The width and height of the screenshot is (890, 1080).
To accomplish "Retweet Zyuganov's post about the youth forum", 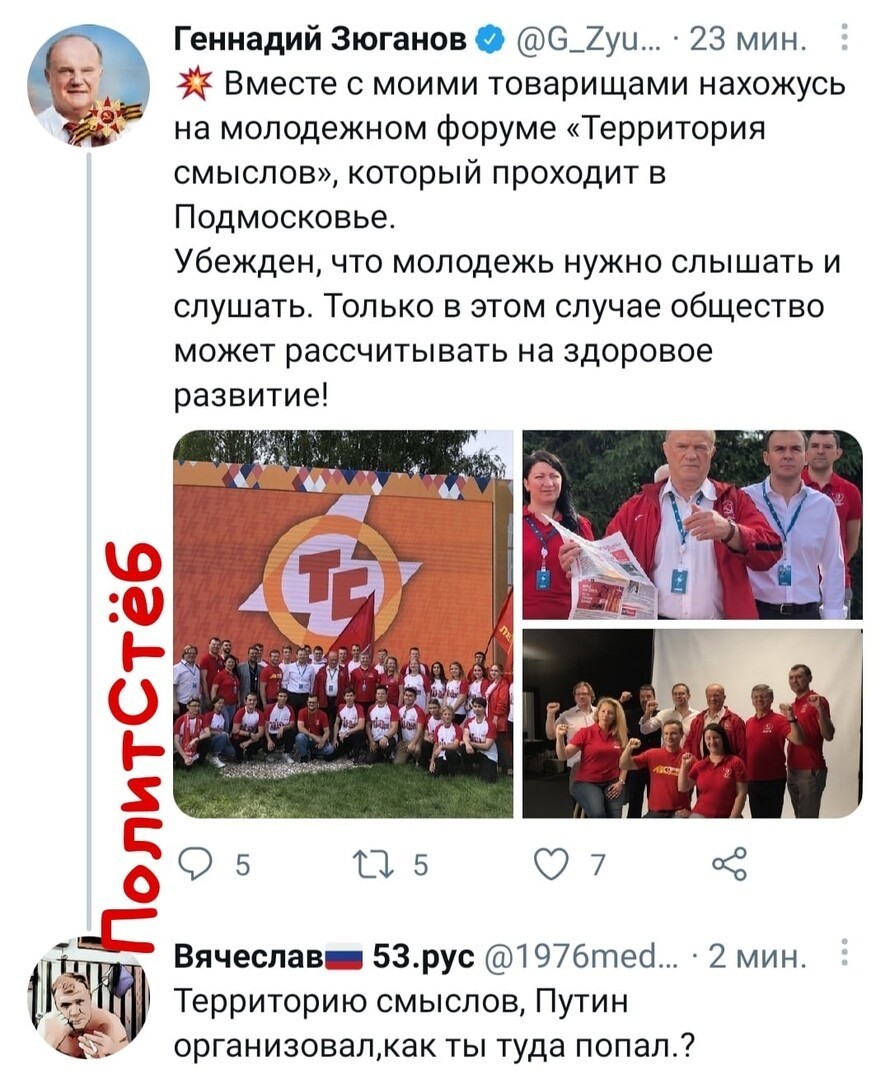I will tap(373, 864).
